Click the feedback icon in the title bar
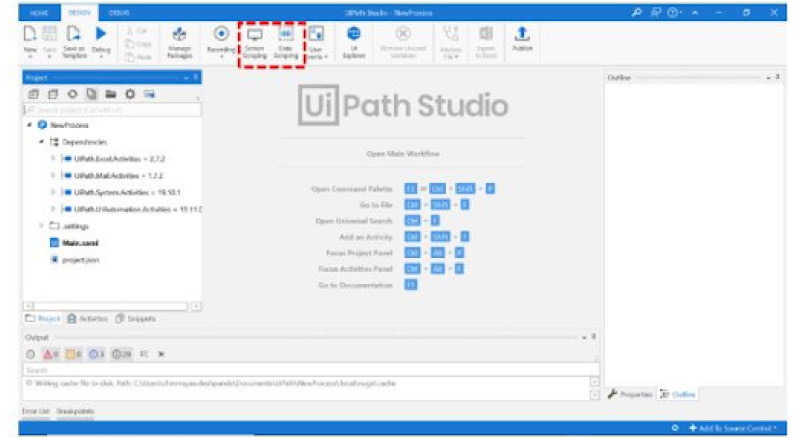This screenshot has width=800, height=438. click(x=656, y=12)
